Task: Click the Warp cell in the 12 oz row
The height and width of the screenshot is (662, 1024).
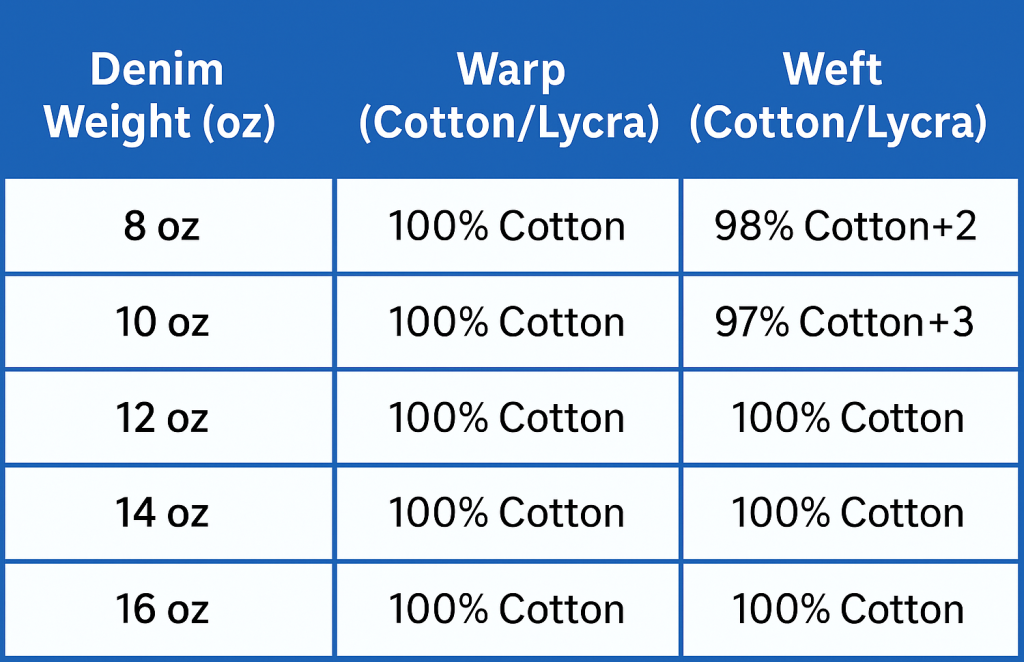Action: pos(507,418)
